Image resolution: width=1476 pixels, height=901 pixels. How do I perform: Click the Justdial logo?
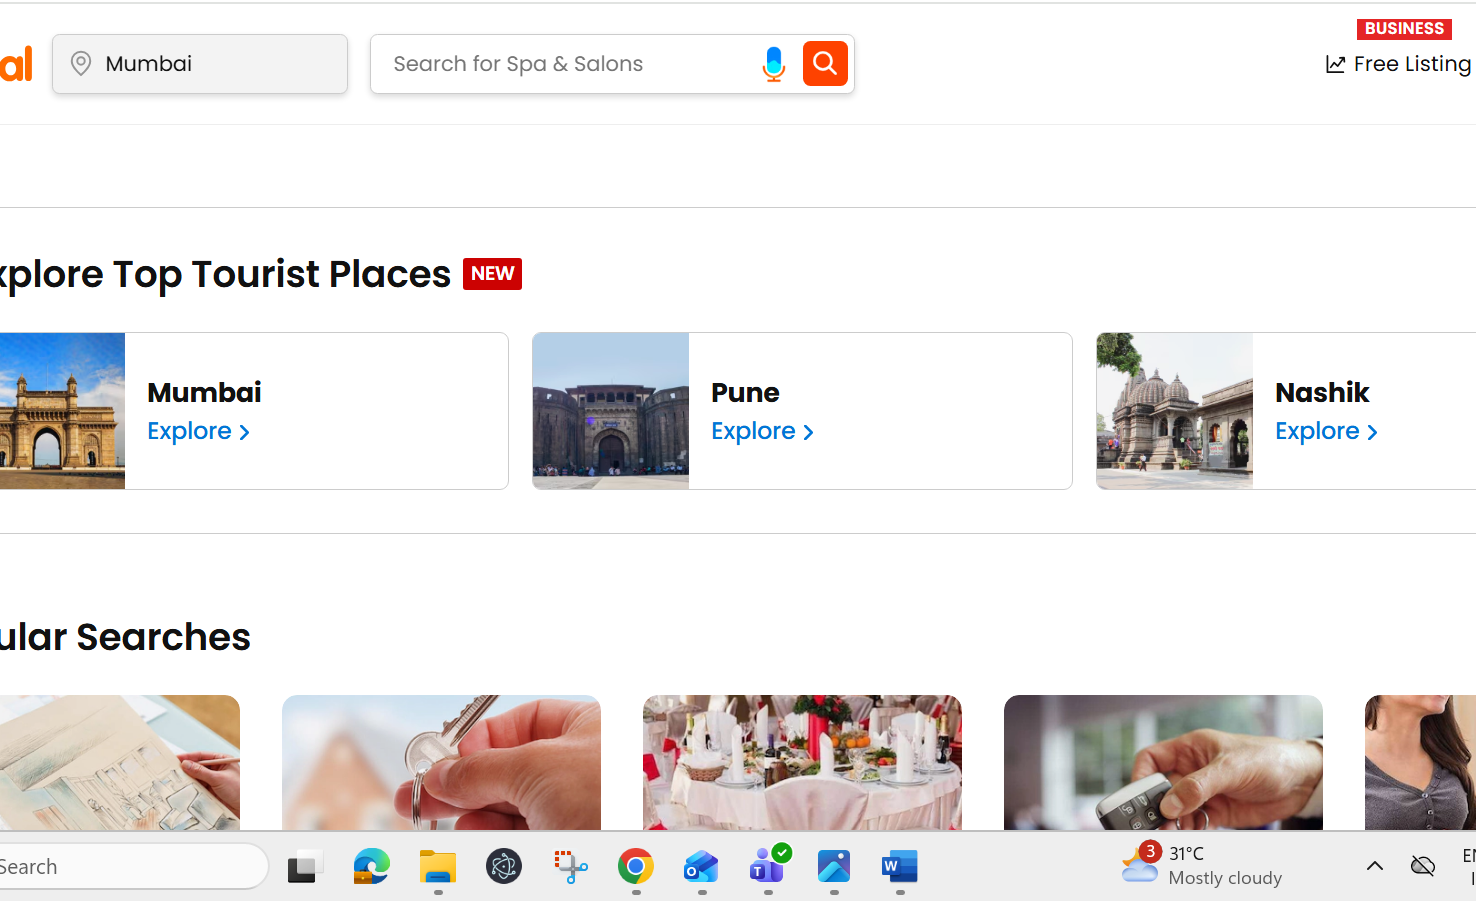coord(16,64)
